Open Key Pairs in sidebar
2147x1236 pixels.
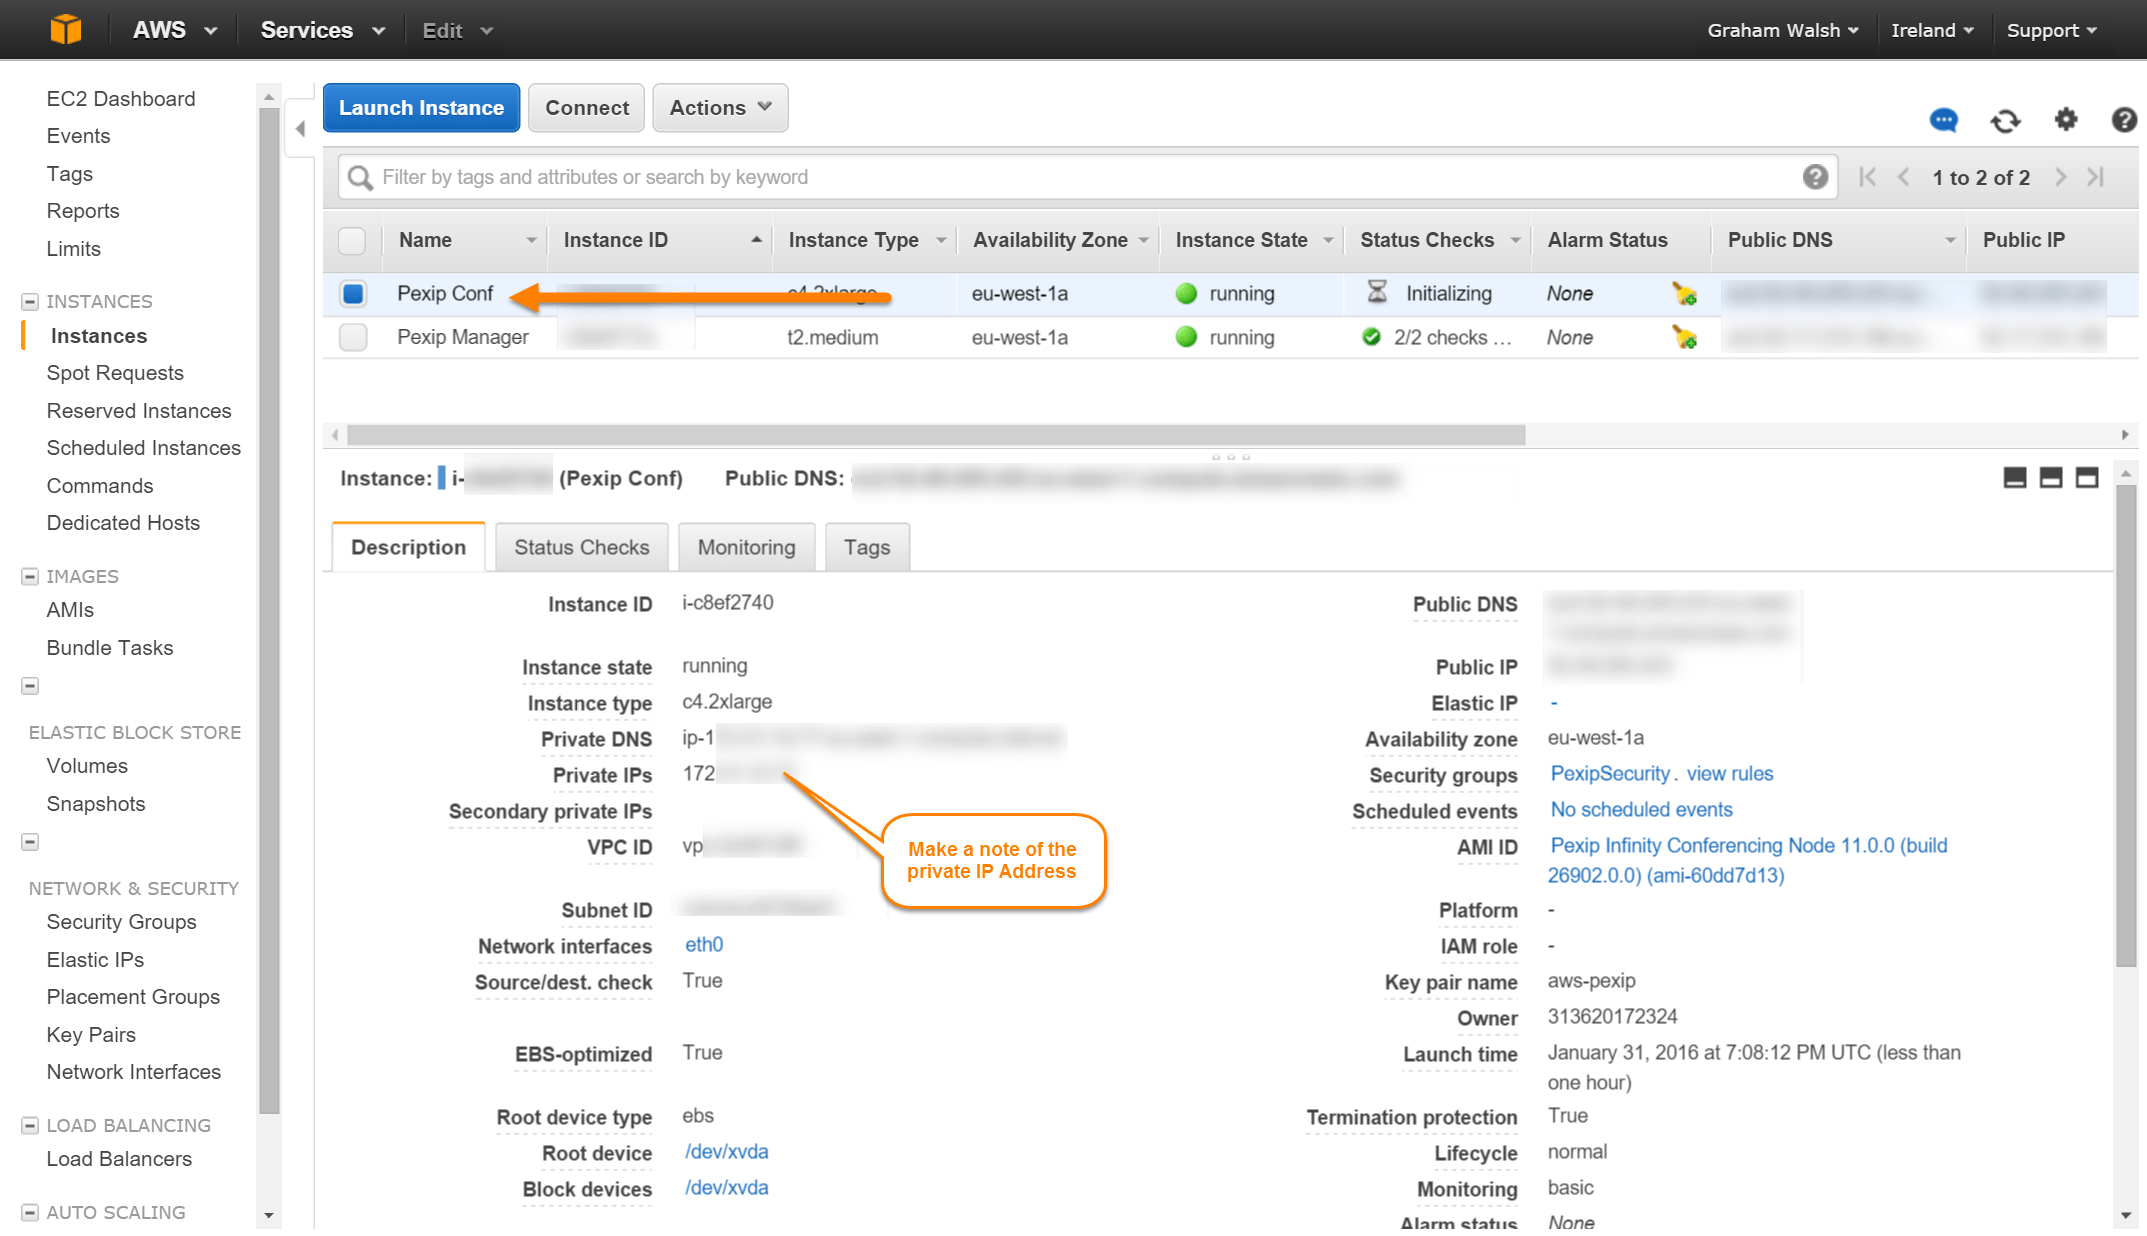(x=91, y=1034)
